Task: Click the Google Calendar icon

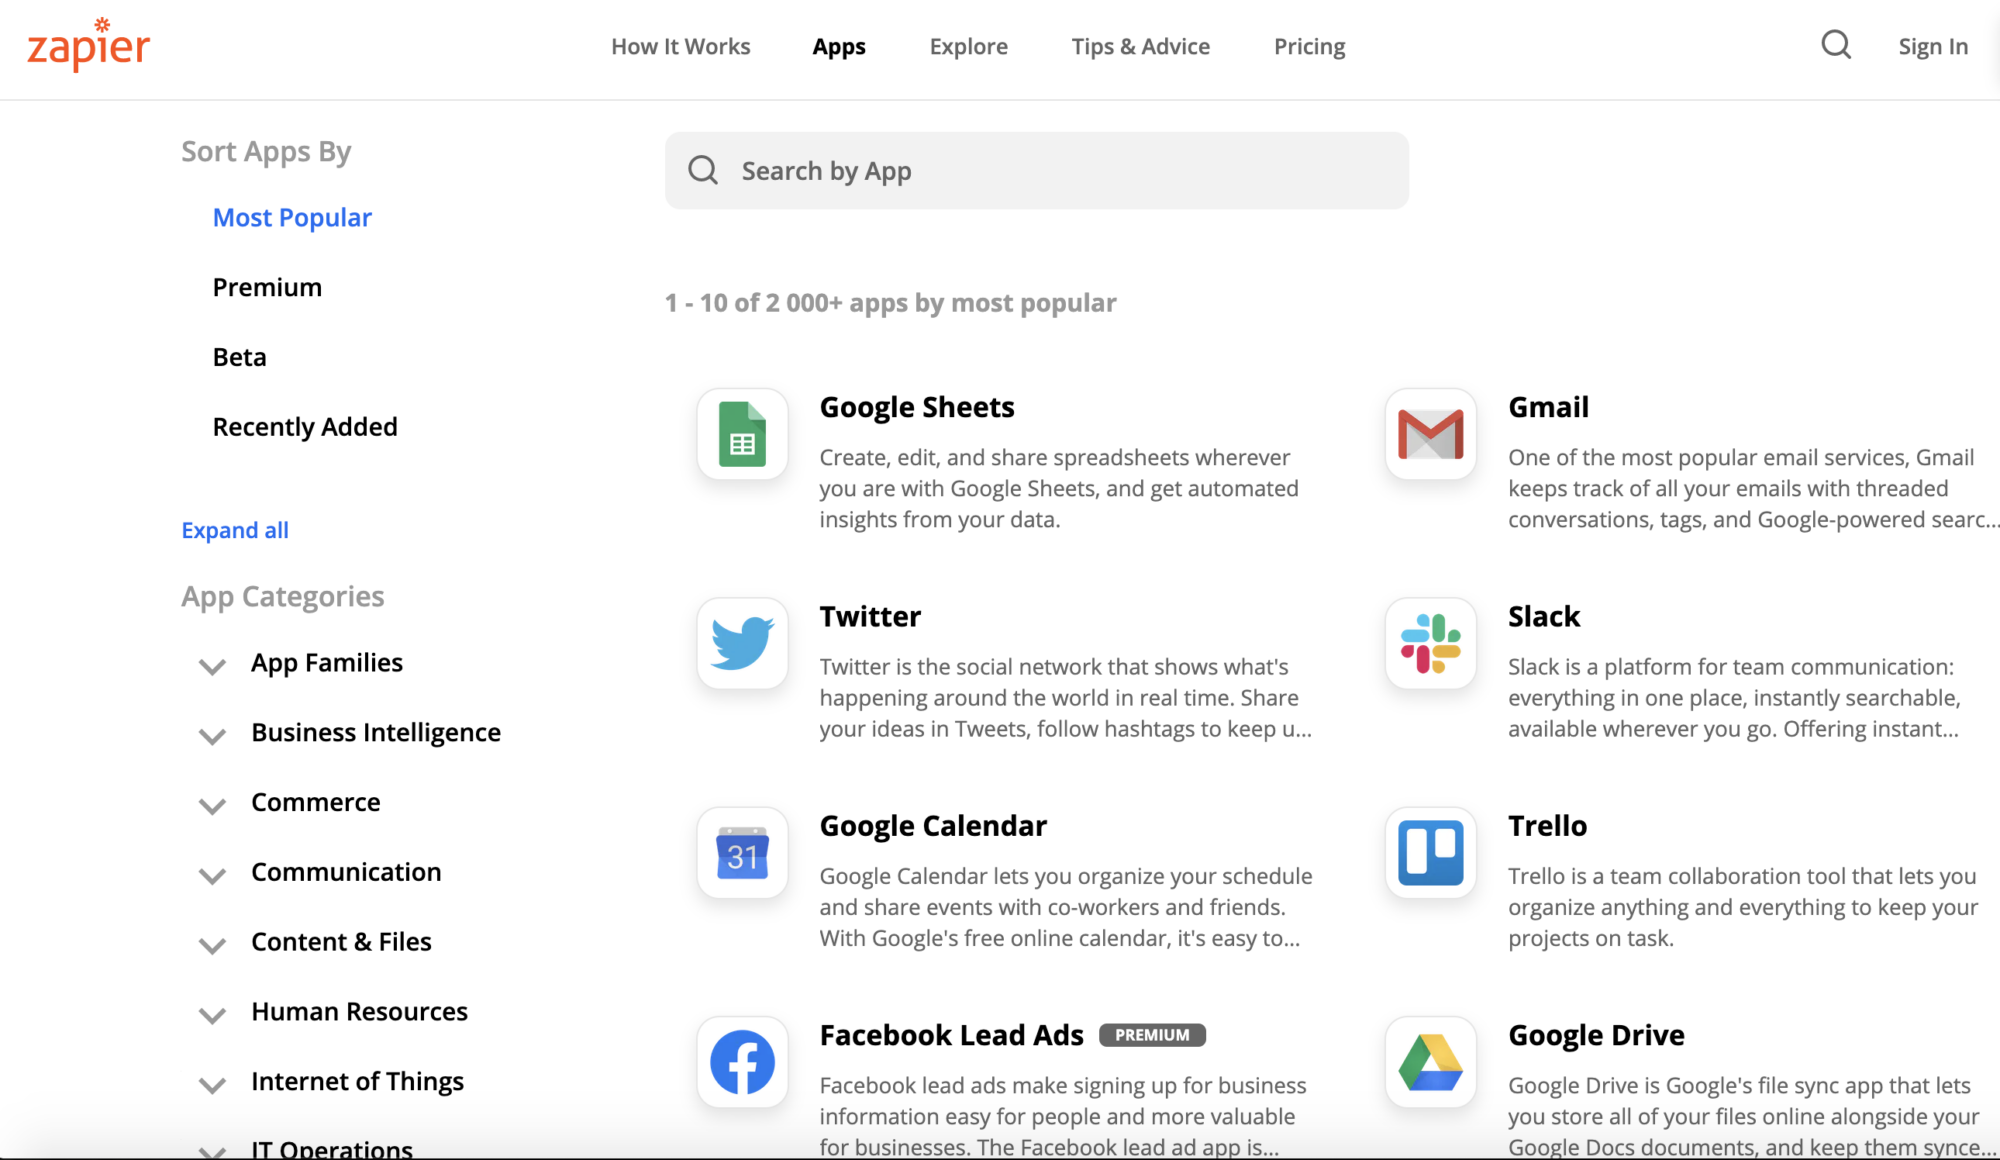Action: coord(742,853)
